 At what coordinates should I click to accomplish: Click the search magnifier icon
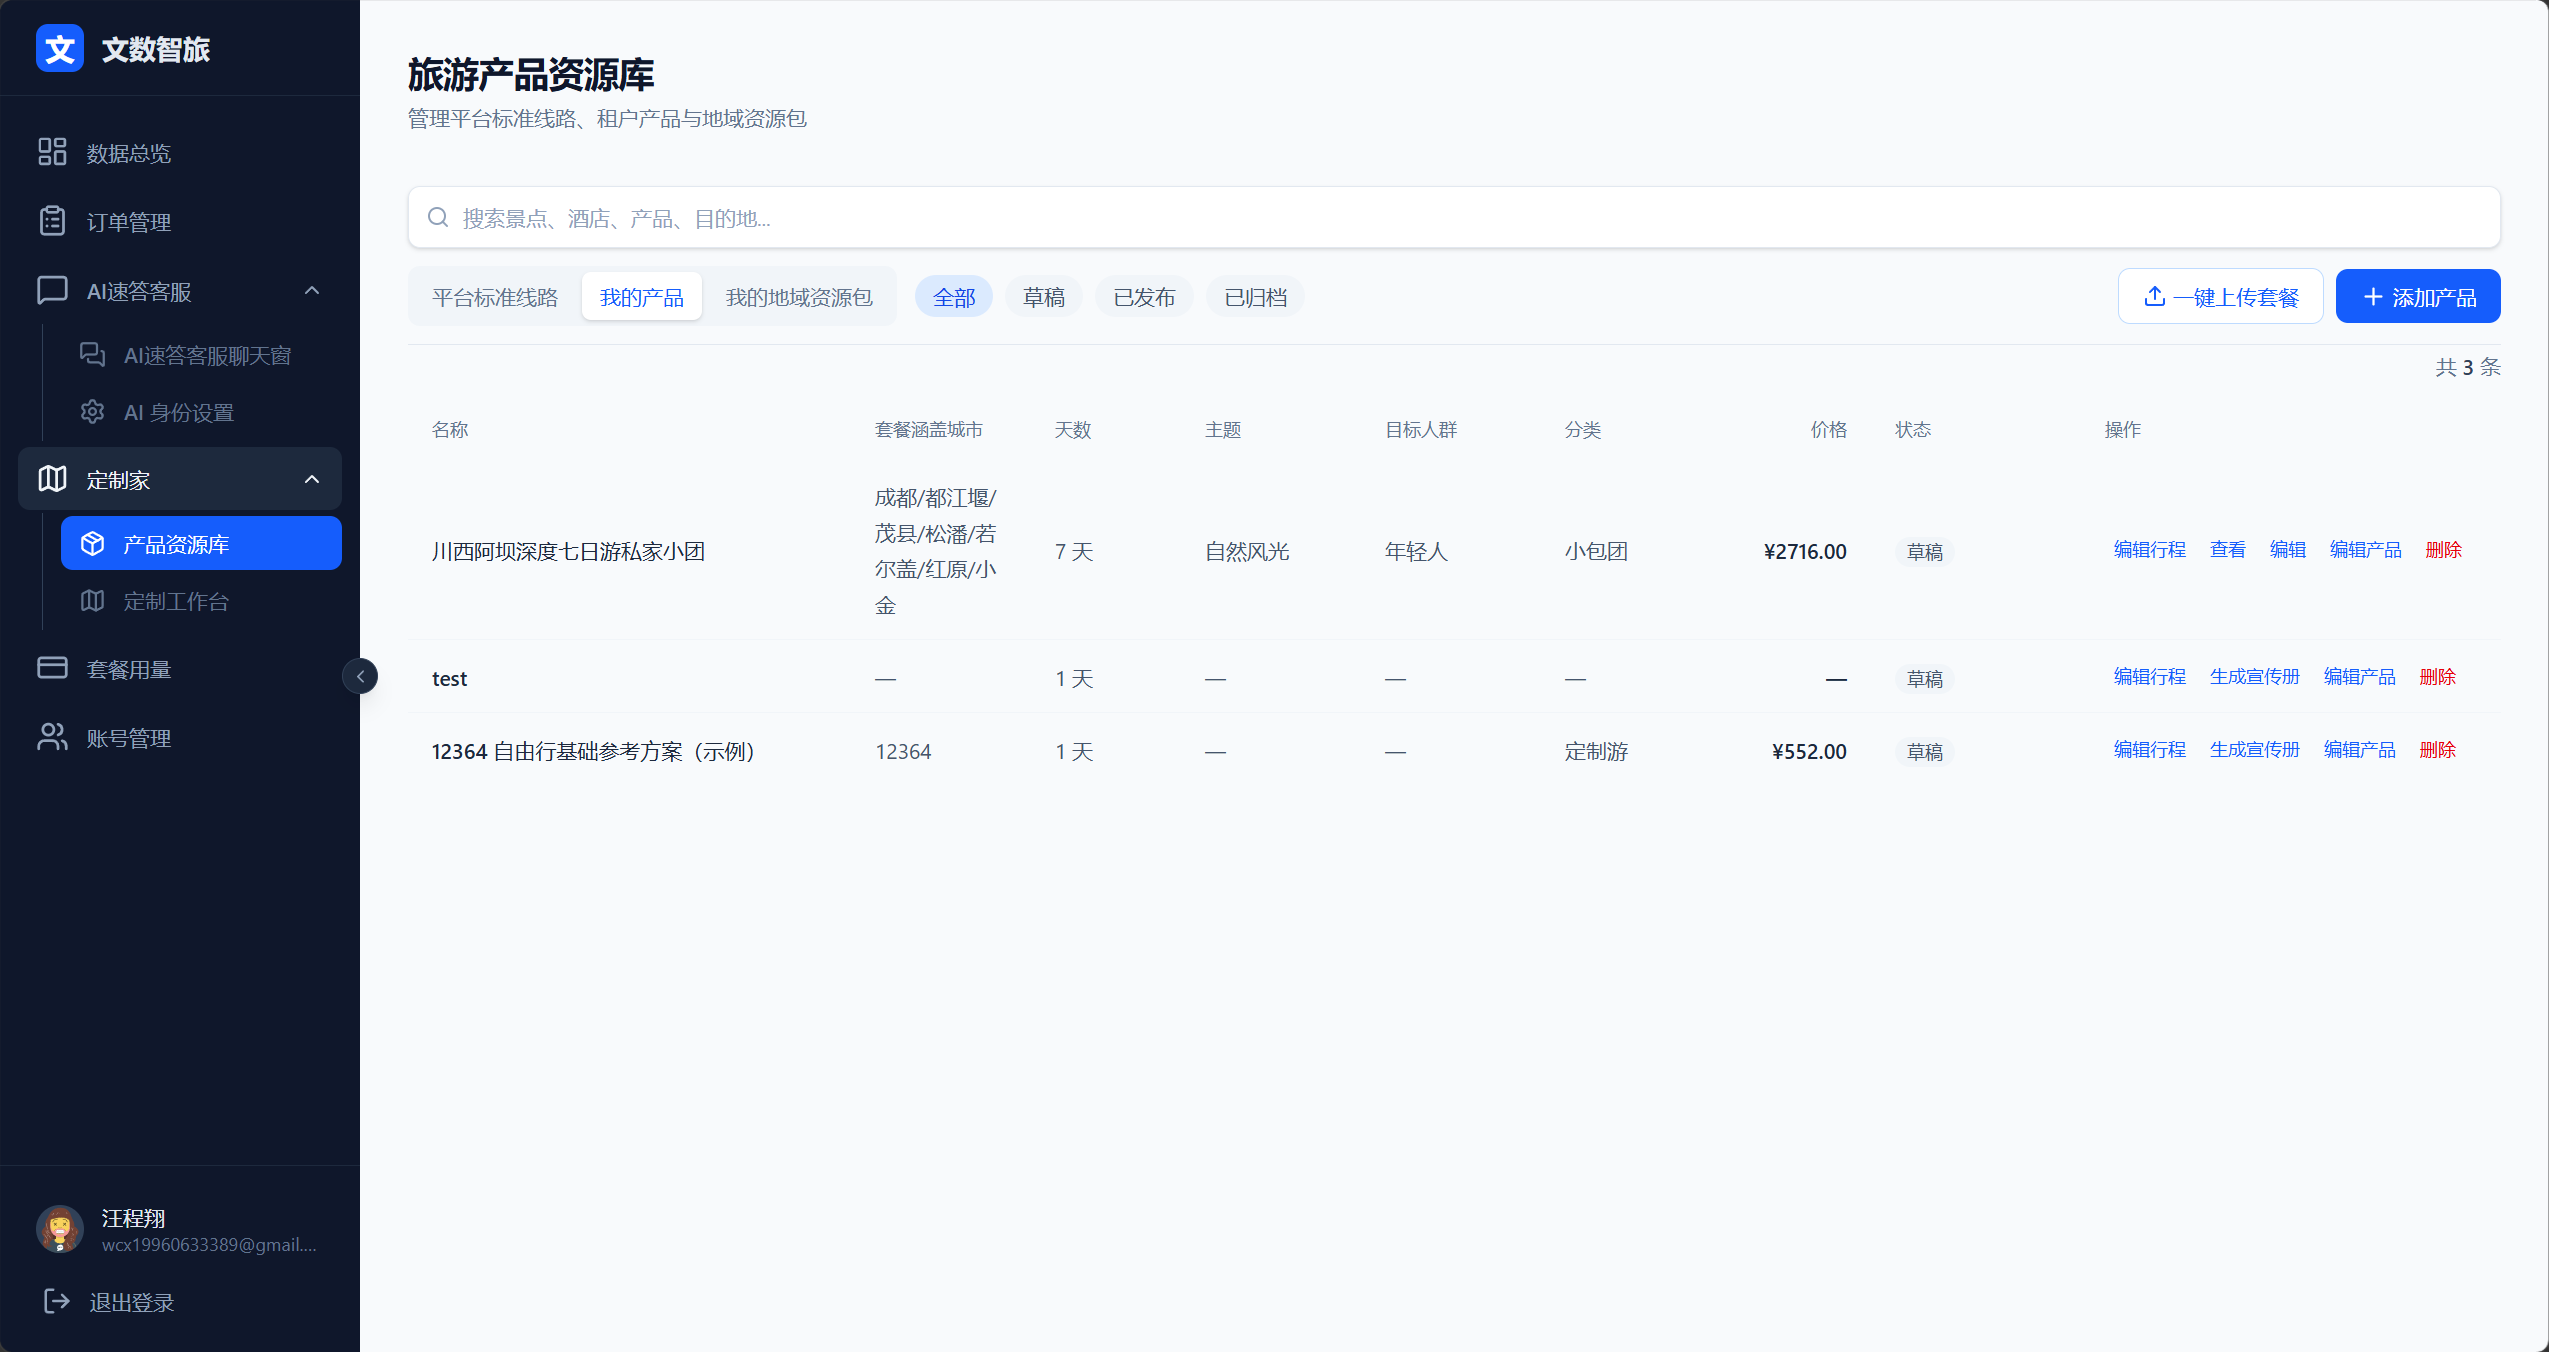438,217
